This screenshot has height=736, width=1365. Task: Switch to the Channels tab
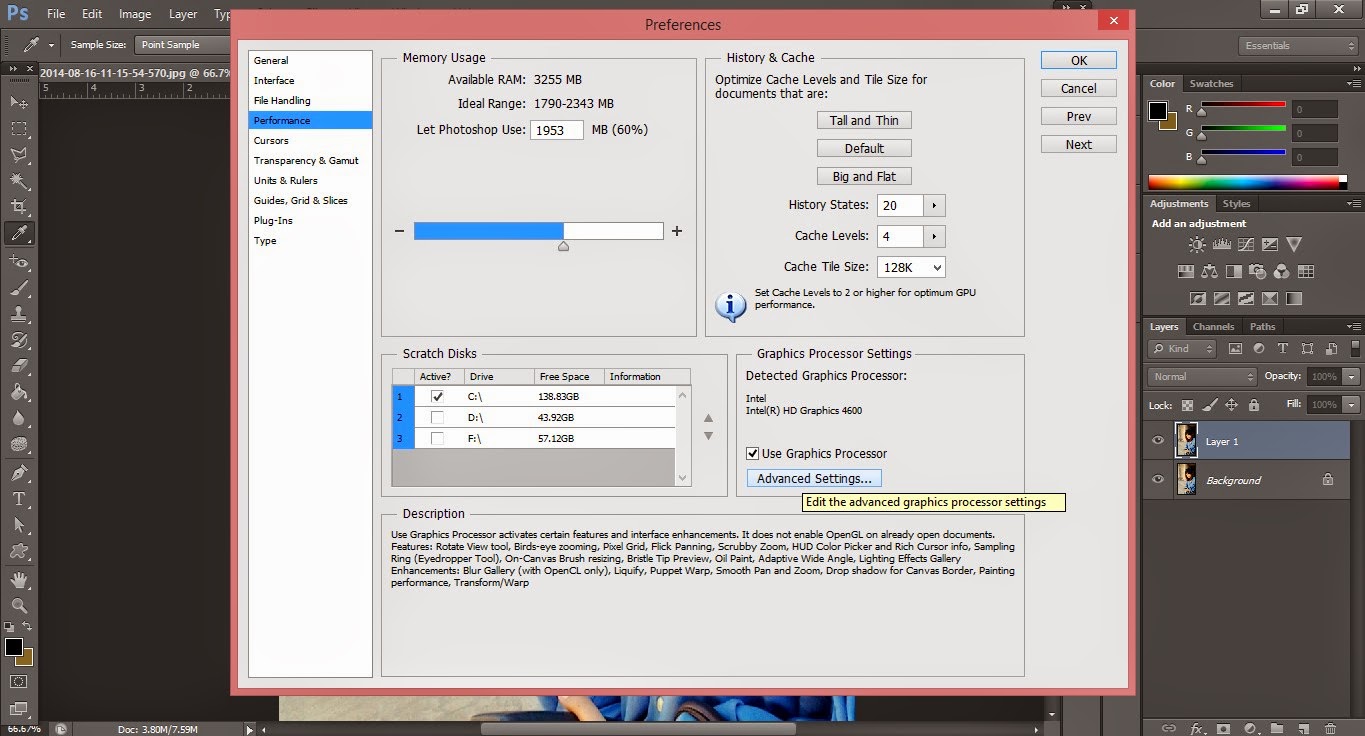pyautogui.click(x=1214, y=327)
